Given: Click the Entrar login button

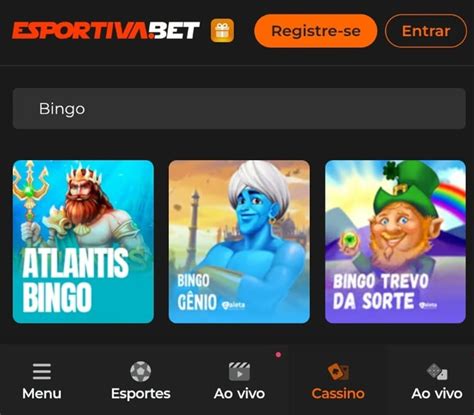Looking at the screenshot, I should (426, 31).
